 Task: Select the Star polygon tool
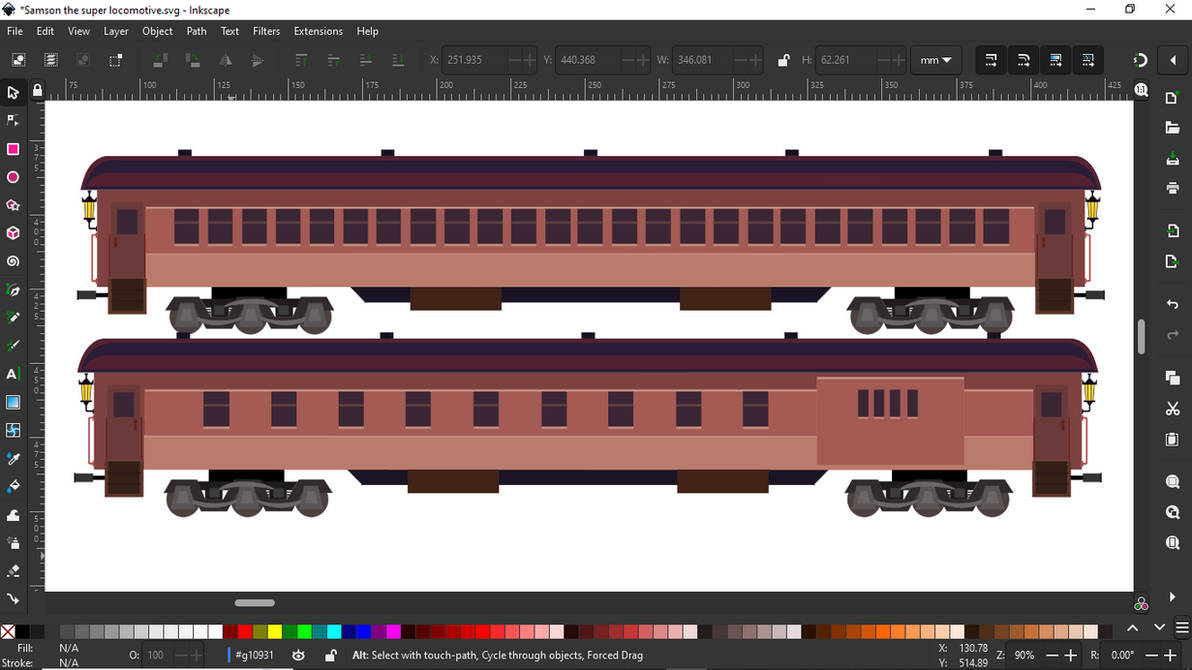coord(13,205)
